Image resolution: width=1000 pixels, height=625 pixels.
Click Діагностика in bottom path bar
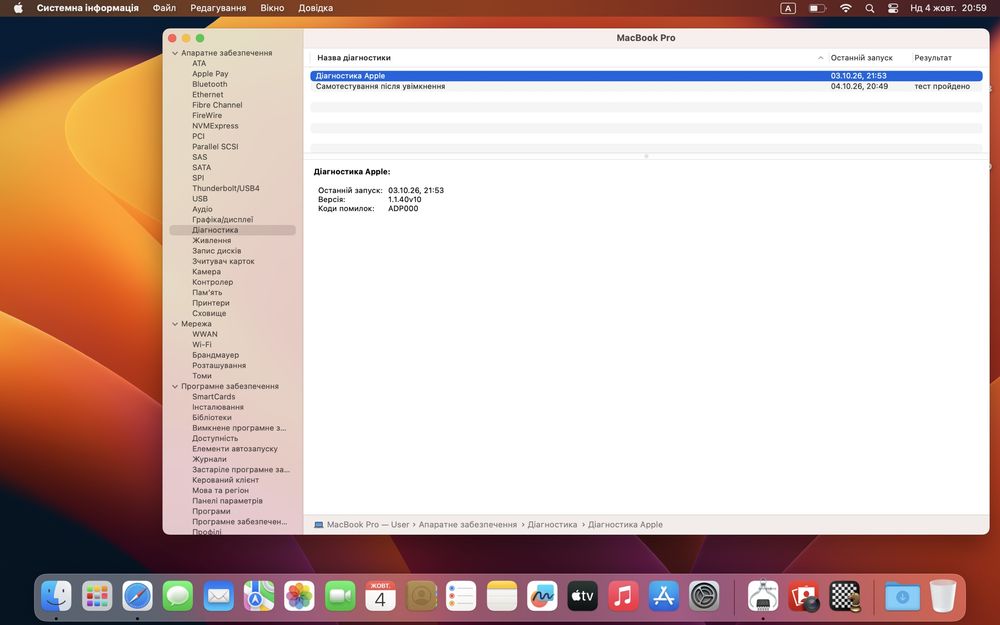pos(552,524)
